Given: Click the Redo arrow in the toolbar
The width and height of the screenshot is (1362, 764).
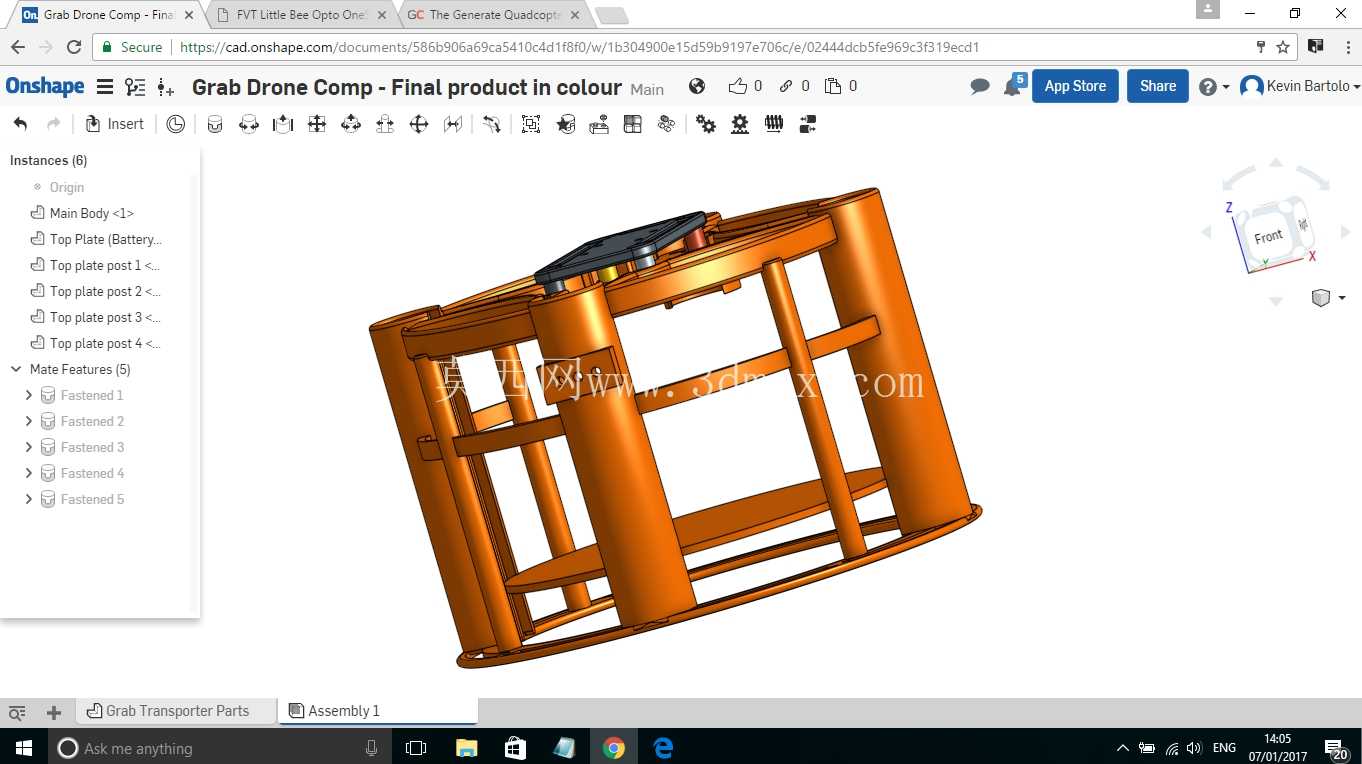Looking at the screenshot, I should click(54, 124).
